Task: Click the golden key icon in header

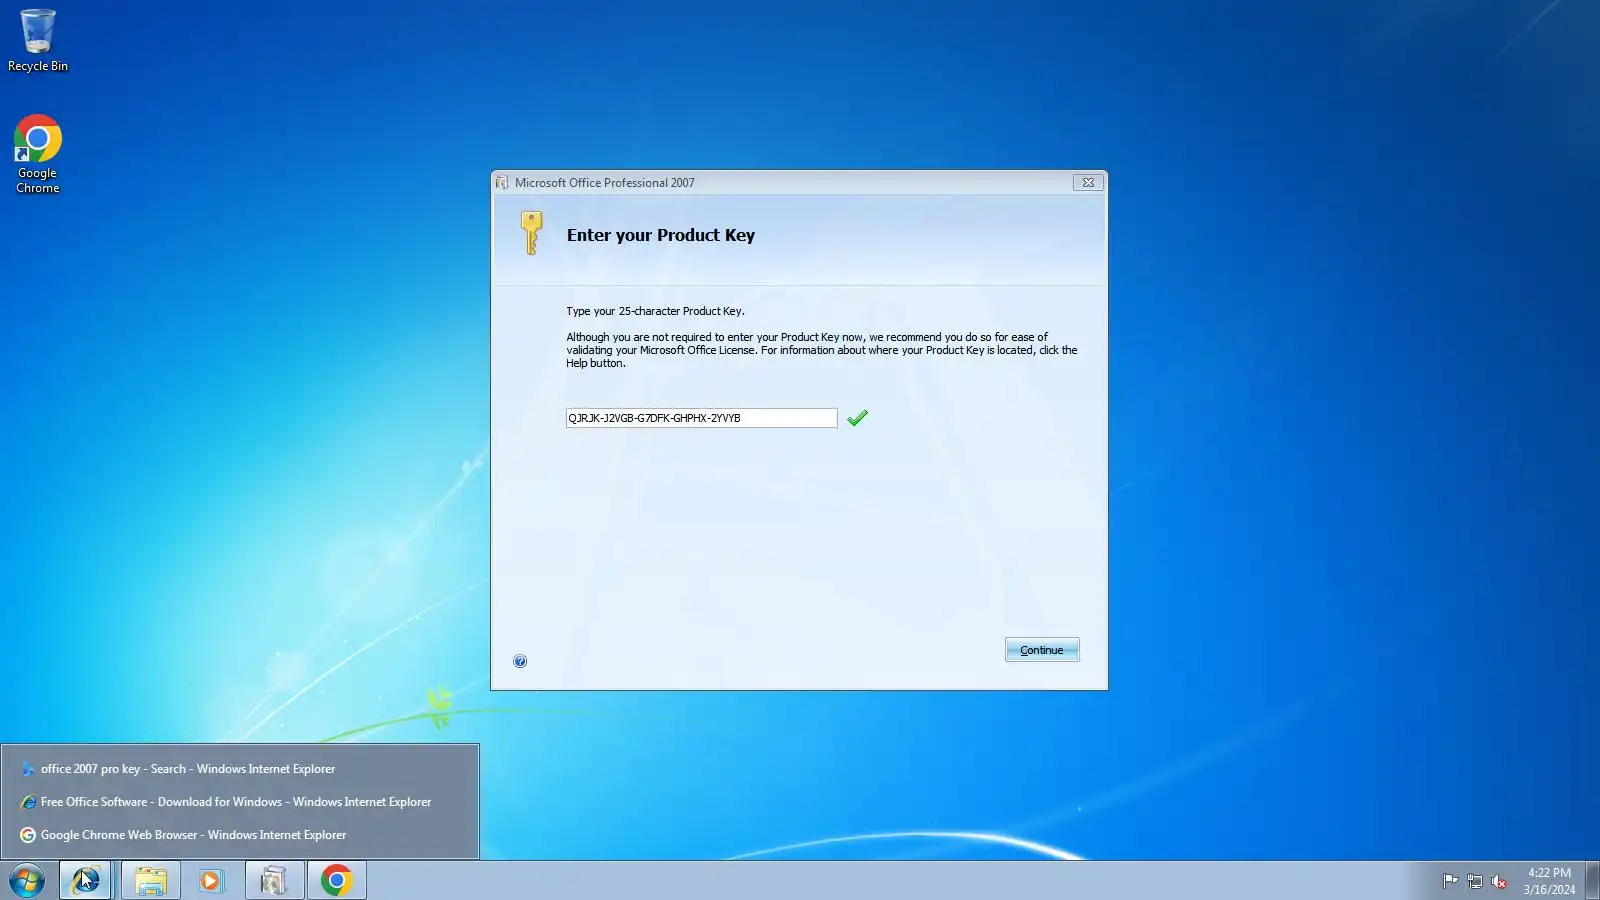Action: click(x=531, y=233)
